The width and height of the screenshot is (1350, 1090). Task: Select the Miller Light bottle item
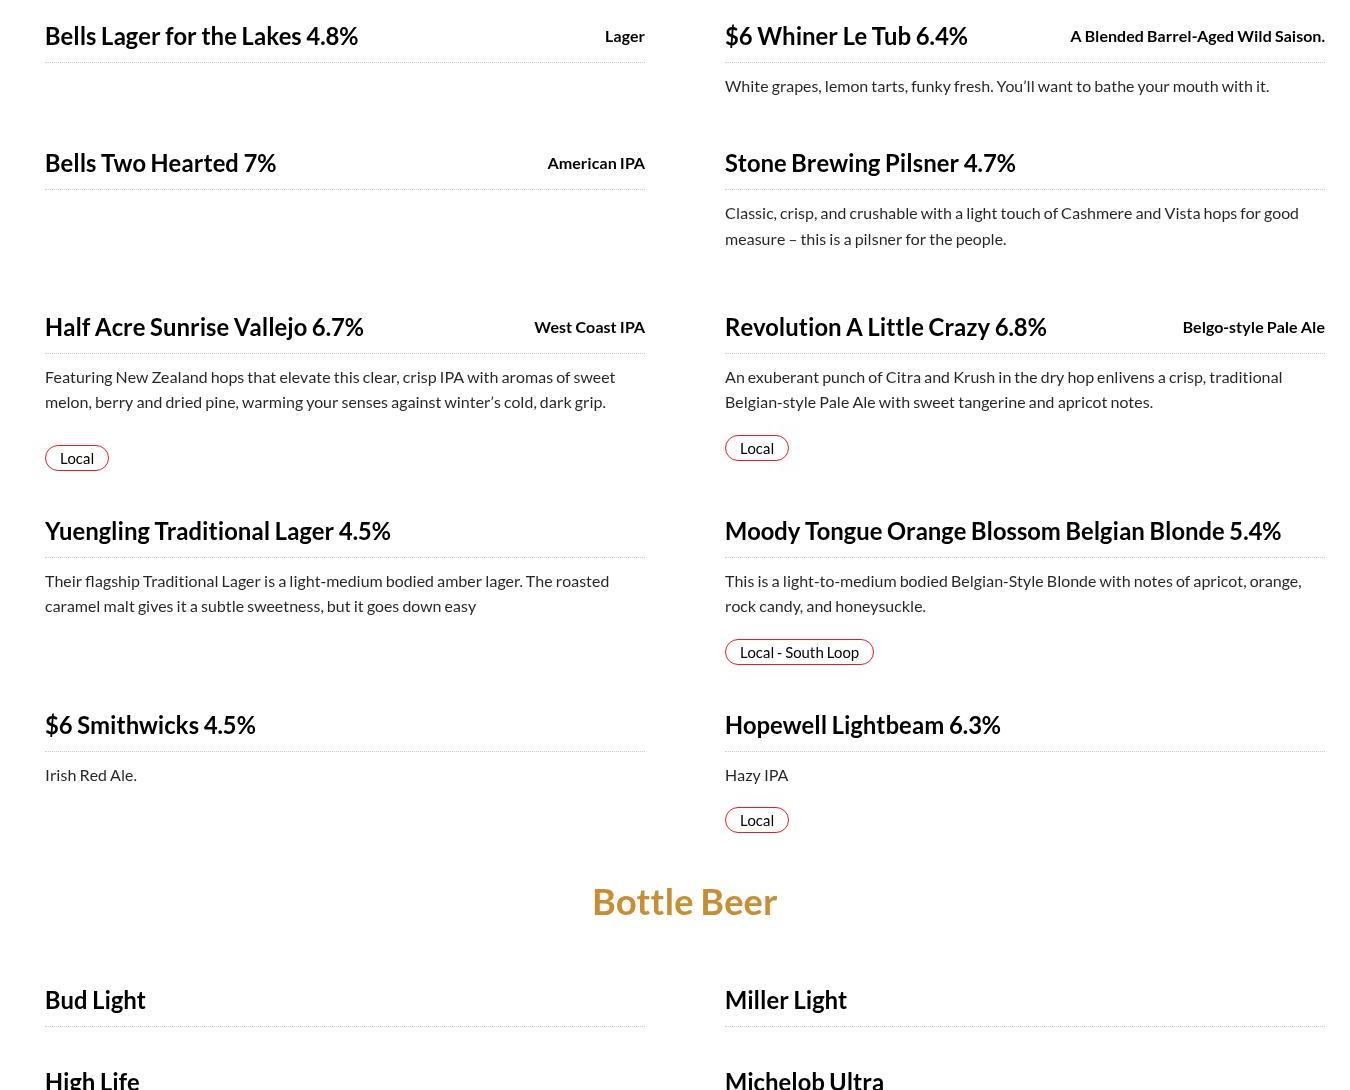point(786,1000)
